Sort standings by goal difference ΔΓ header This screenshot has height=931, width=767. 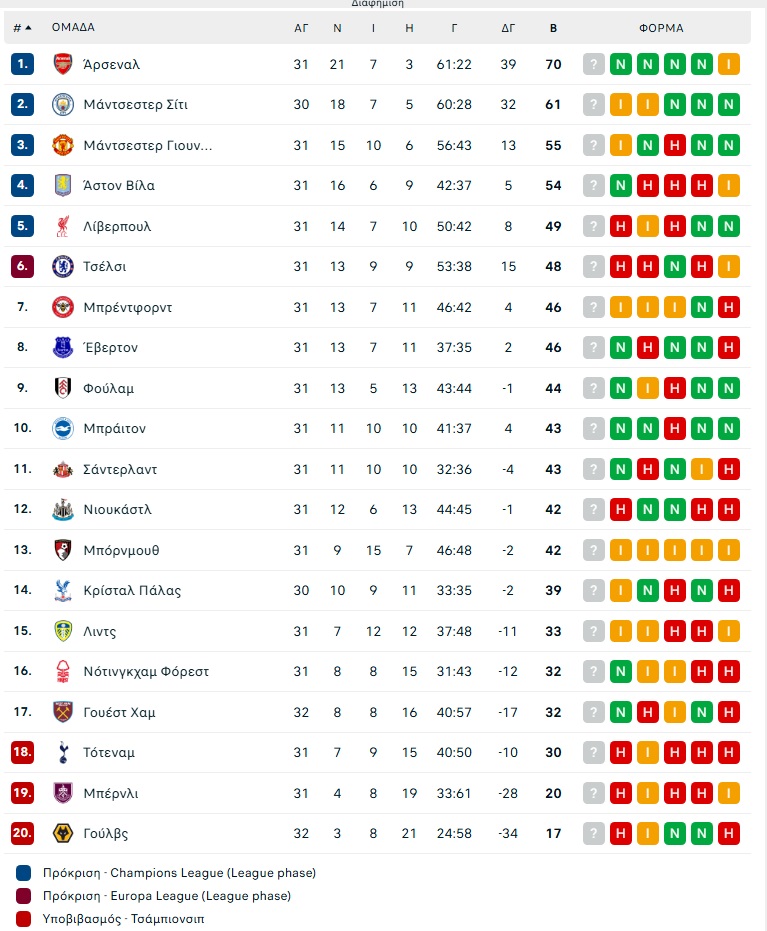click(x=508, y=28)
